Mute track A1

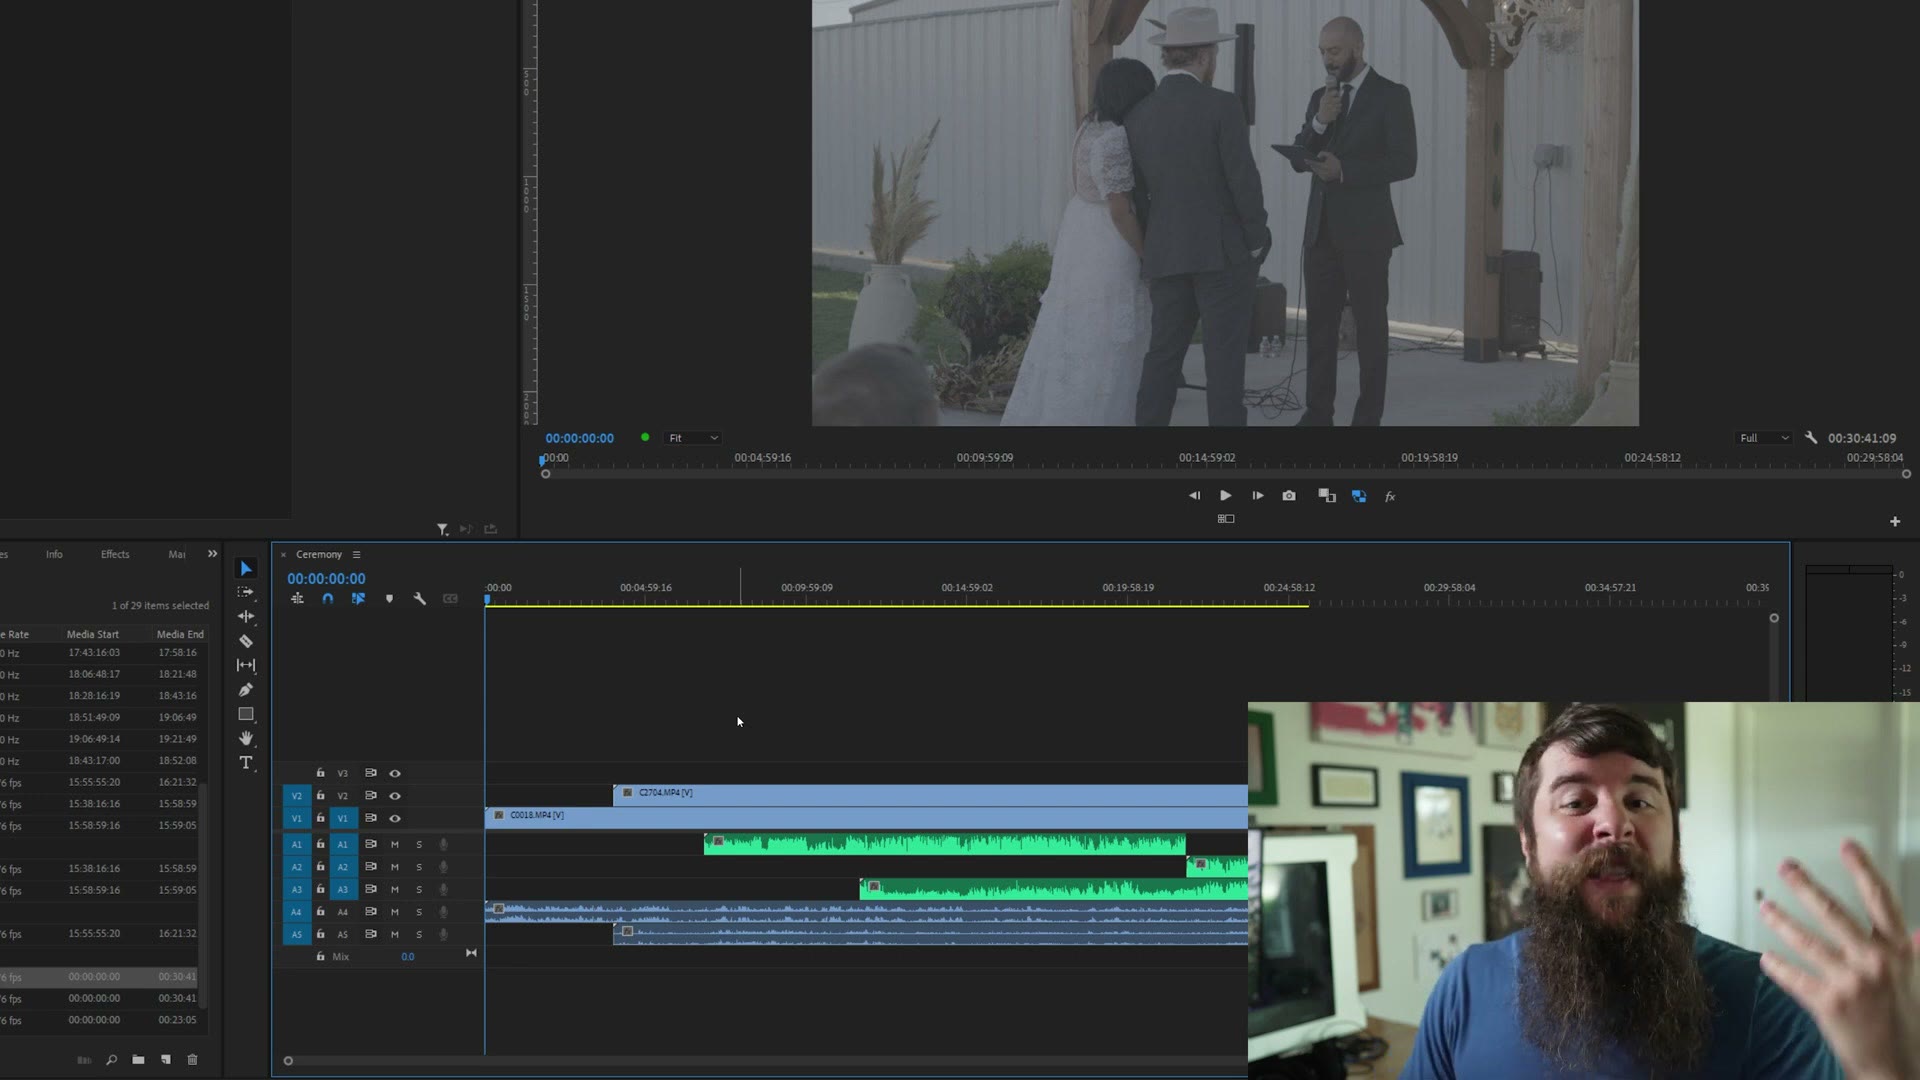tap(395, 844)
